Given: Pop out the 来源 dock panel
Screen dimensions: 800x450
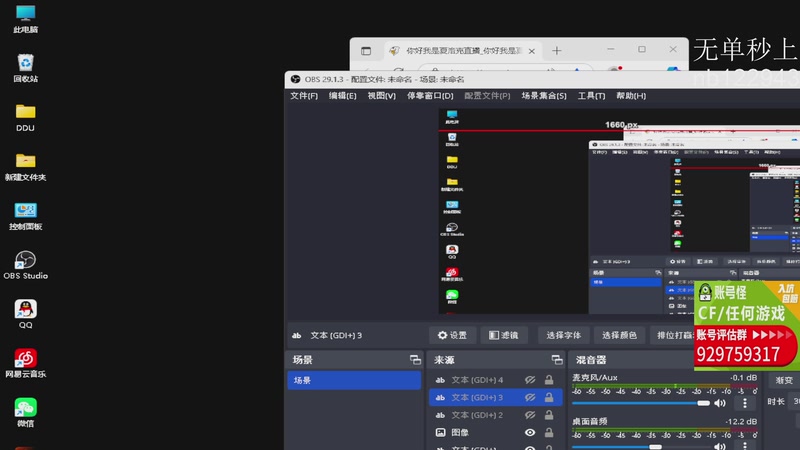Looking at the screenshot, I should (557, 360).
